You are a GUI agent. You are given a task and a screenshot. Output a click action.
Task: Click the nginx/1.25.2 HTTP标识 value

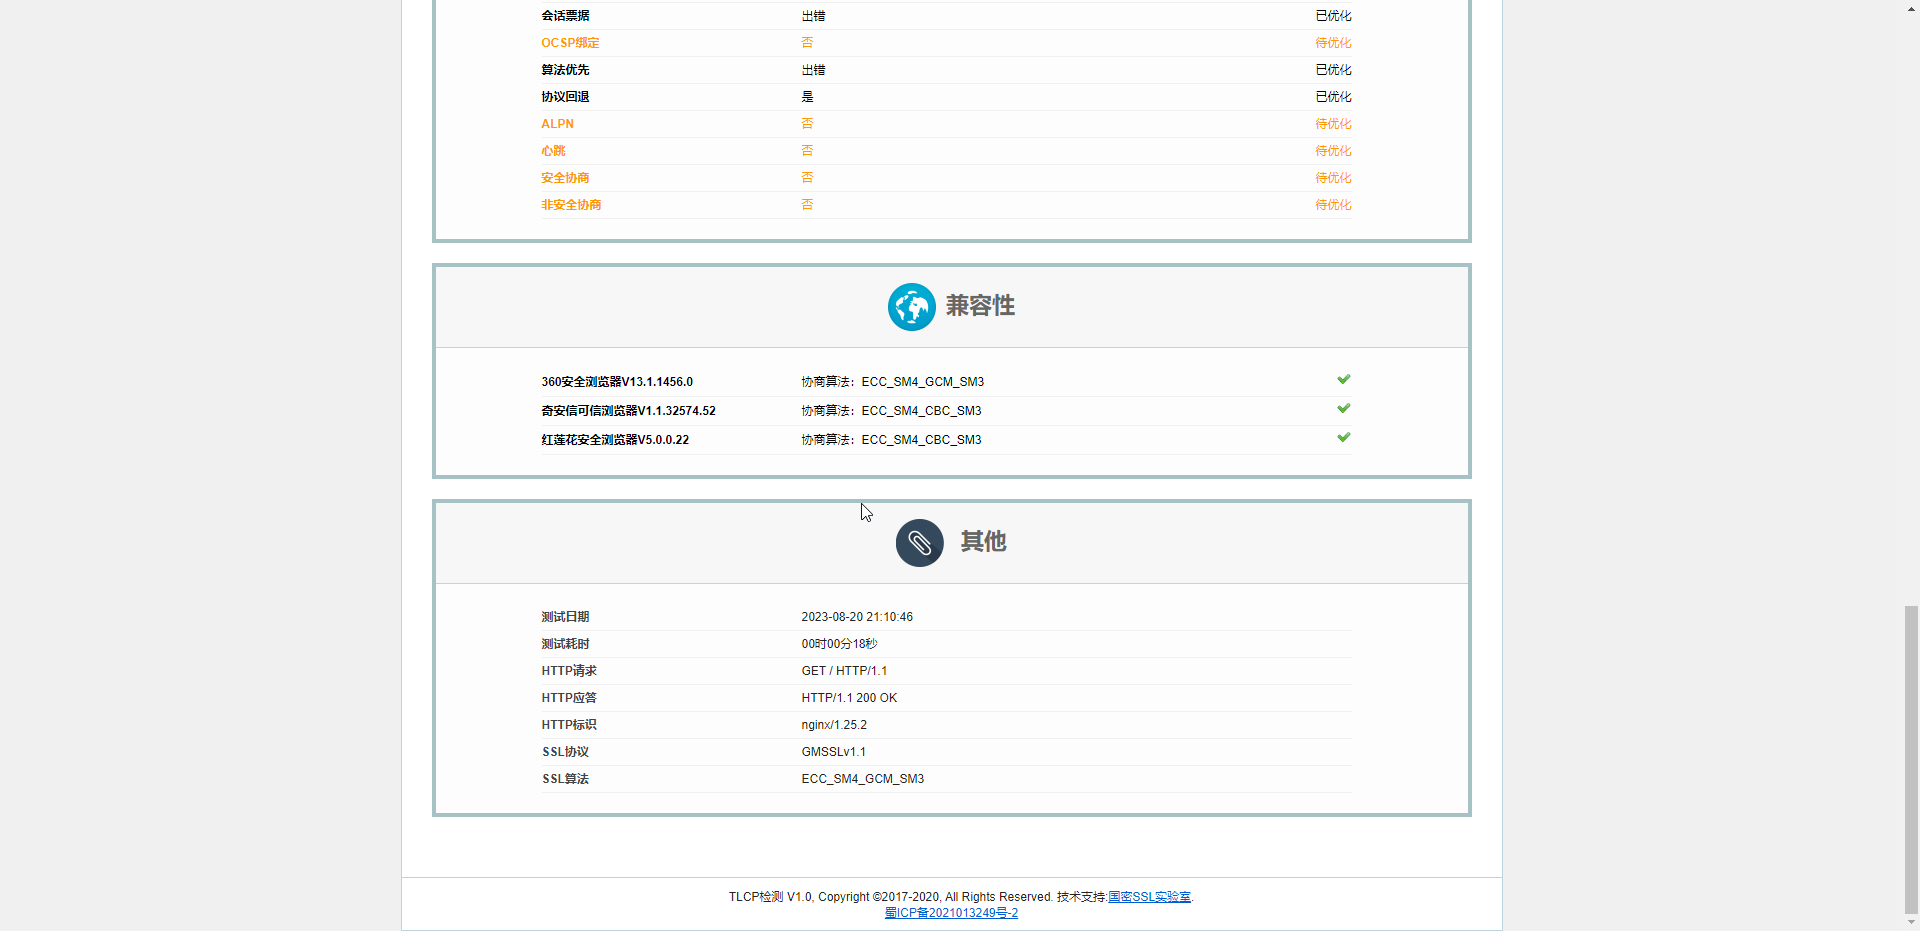click(x=834, y=725)
